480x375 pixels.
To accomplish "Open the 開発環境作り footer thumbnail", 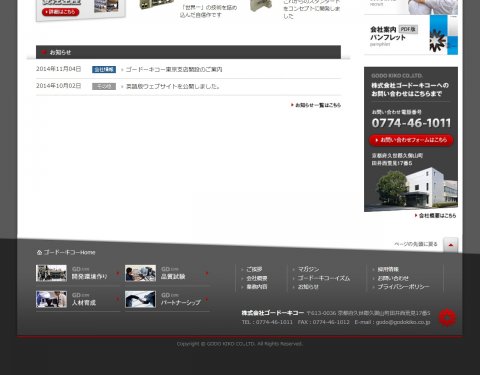I will (51, 273).
